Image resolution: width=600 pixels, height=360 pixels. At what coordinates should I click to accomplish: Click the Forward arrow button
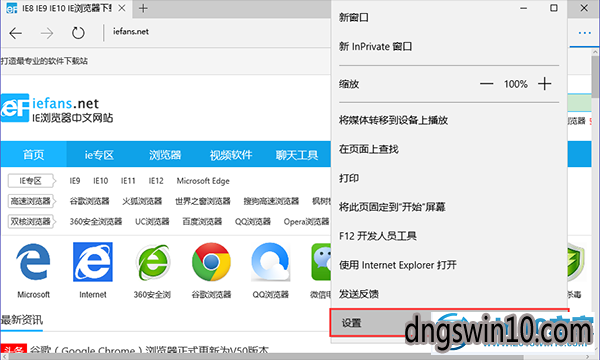click(47, 33)
